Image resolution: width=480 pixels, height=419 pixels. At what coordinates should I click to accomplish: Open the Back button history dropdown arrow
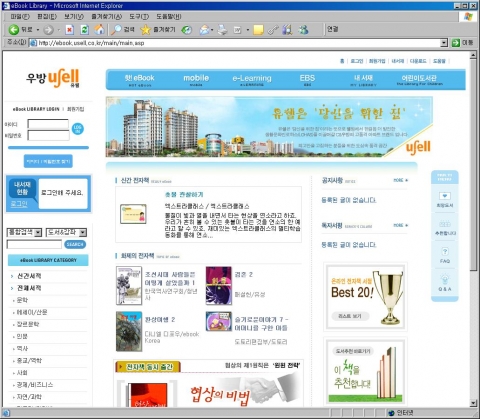(38, 30)
